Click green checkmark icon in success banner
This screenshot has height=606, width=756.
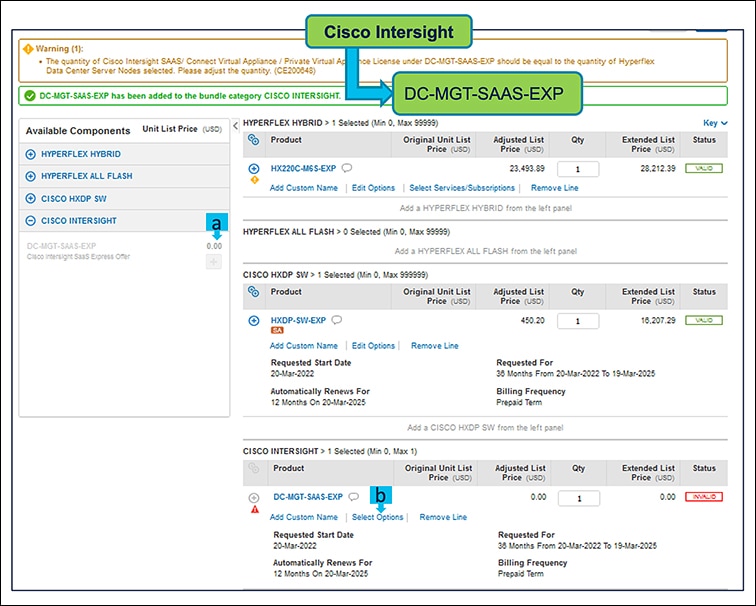point(30,96)
